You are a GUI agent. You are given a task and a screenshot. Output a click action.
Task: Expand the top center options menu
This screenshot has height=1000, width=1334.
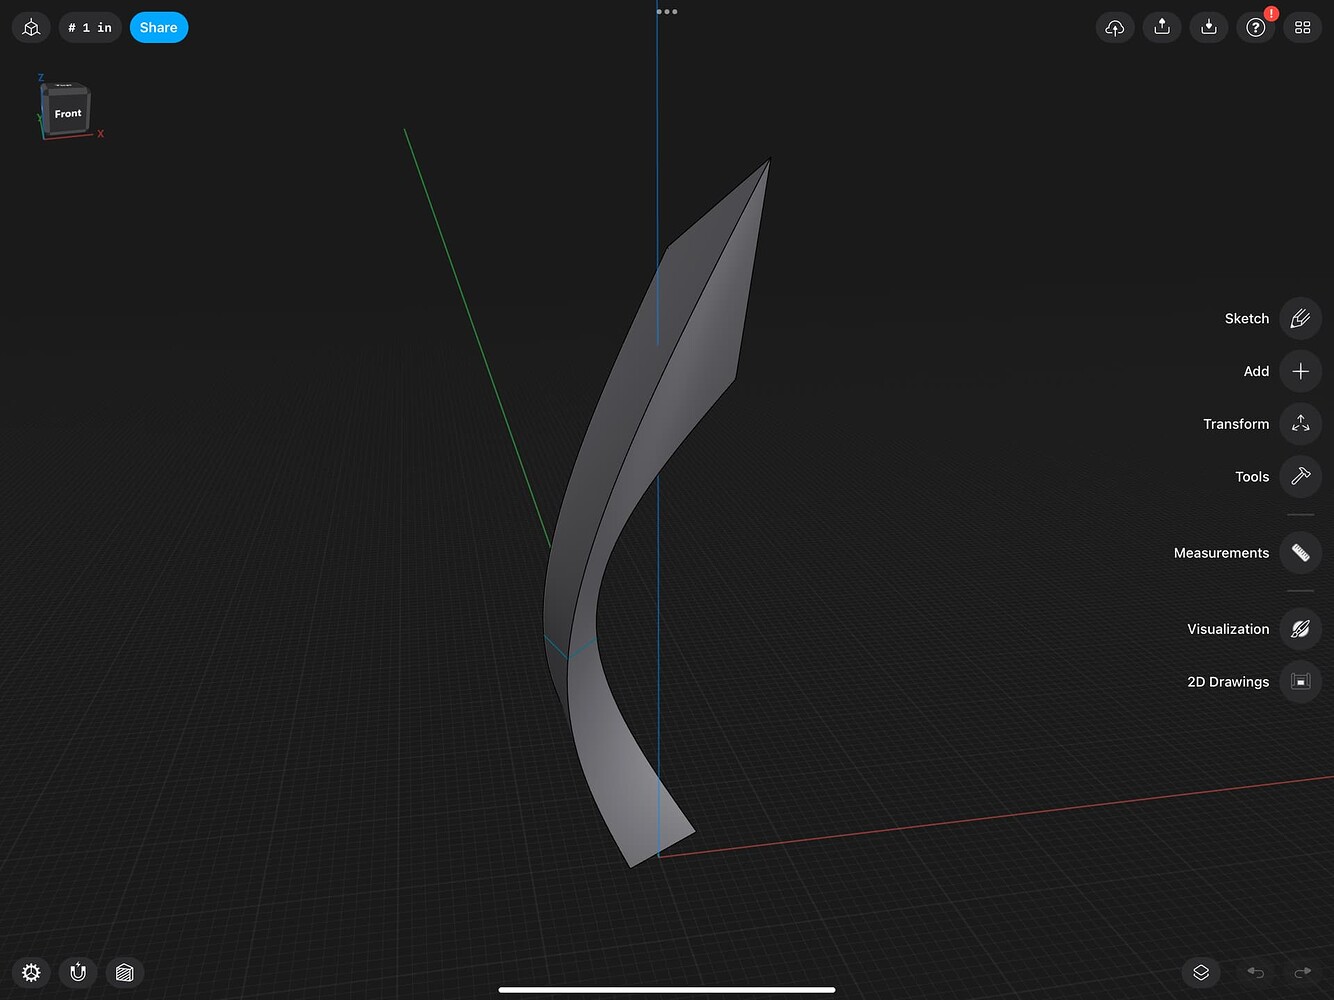click(x=666, y=11)
